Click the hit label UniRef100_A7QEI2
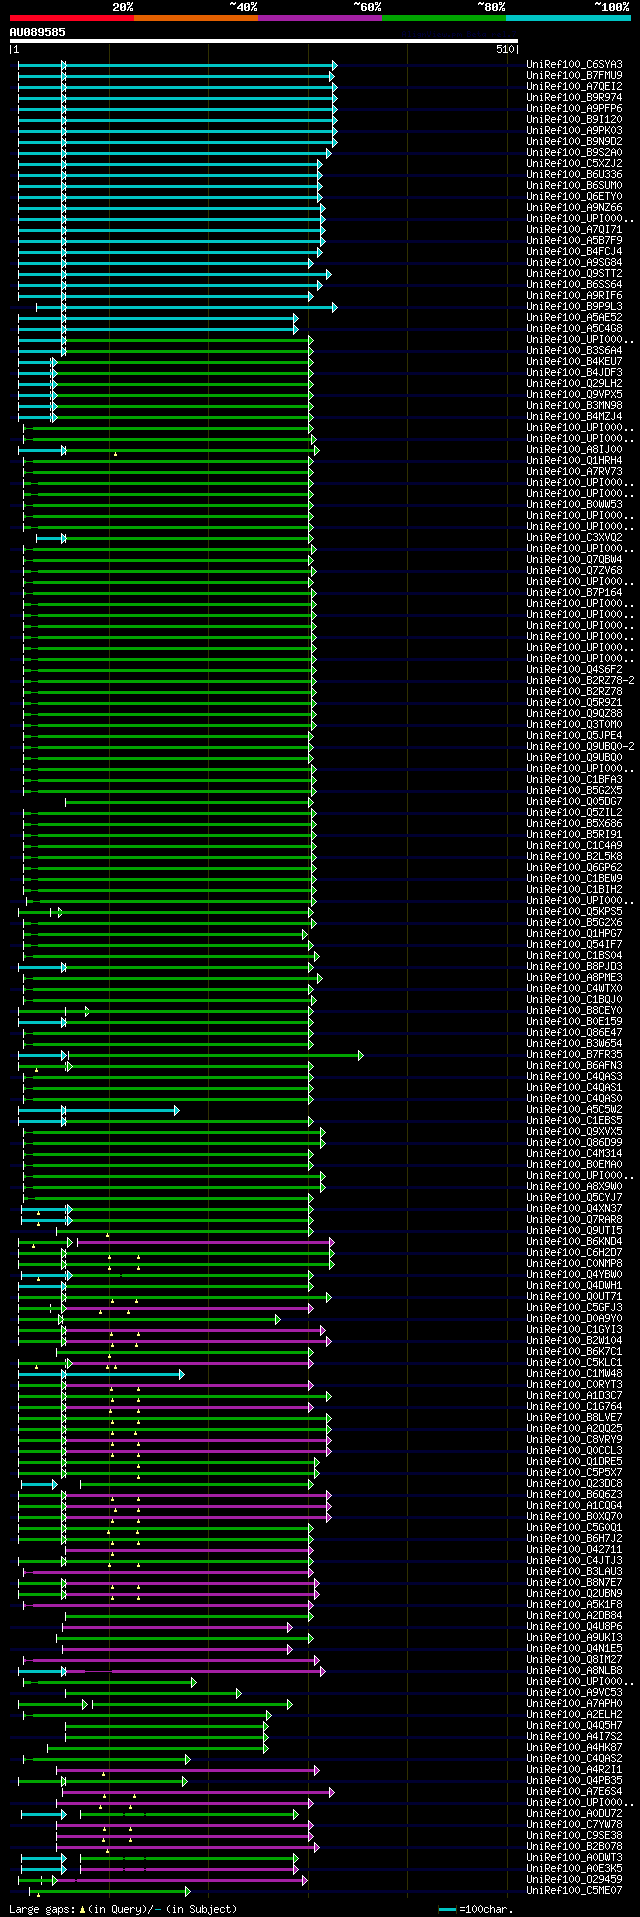 click(574, 87)
